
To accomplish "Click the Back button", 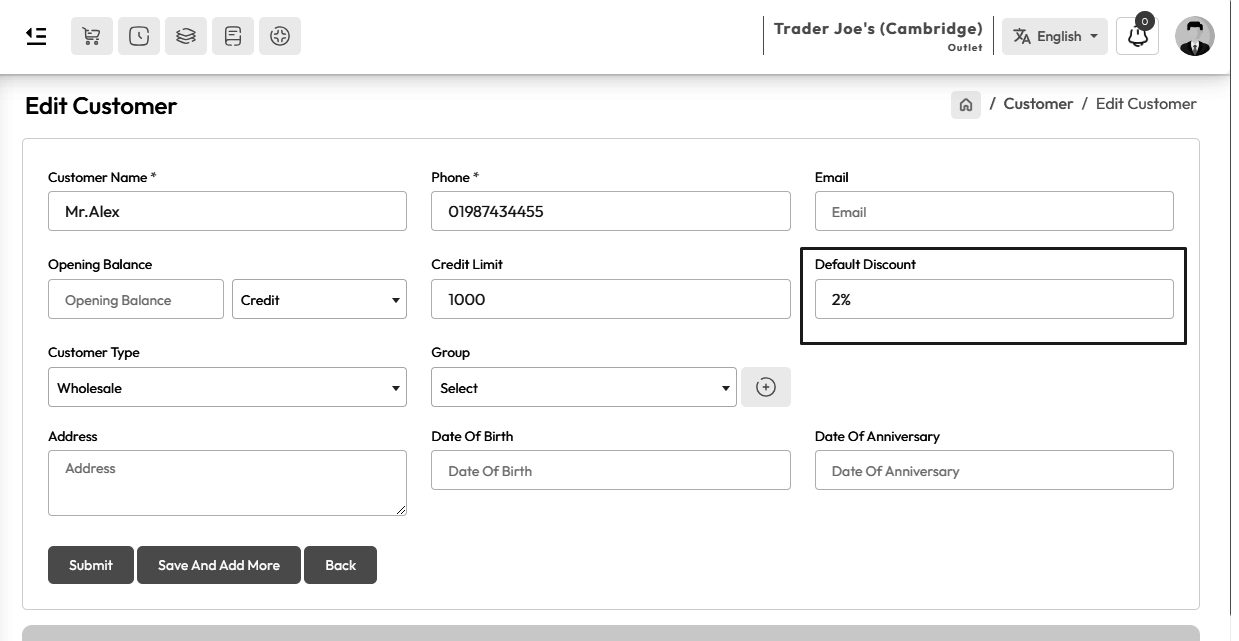I will 340,565.
